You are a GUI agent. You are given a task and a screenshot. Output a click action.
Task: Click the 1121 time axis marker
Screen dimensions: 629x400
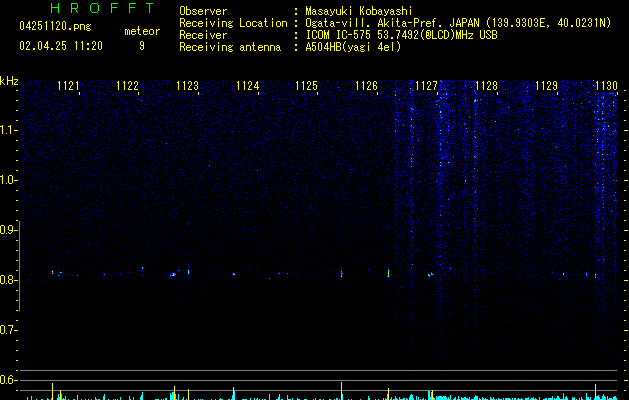coord(68,86)
